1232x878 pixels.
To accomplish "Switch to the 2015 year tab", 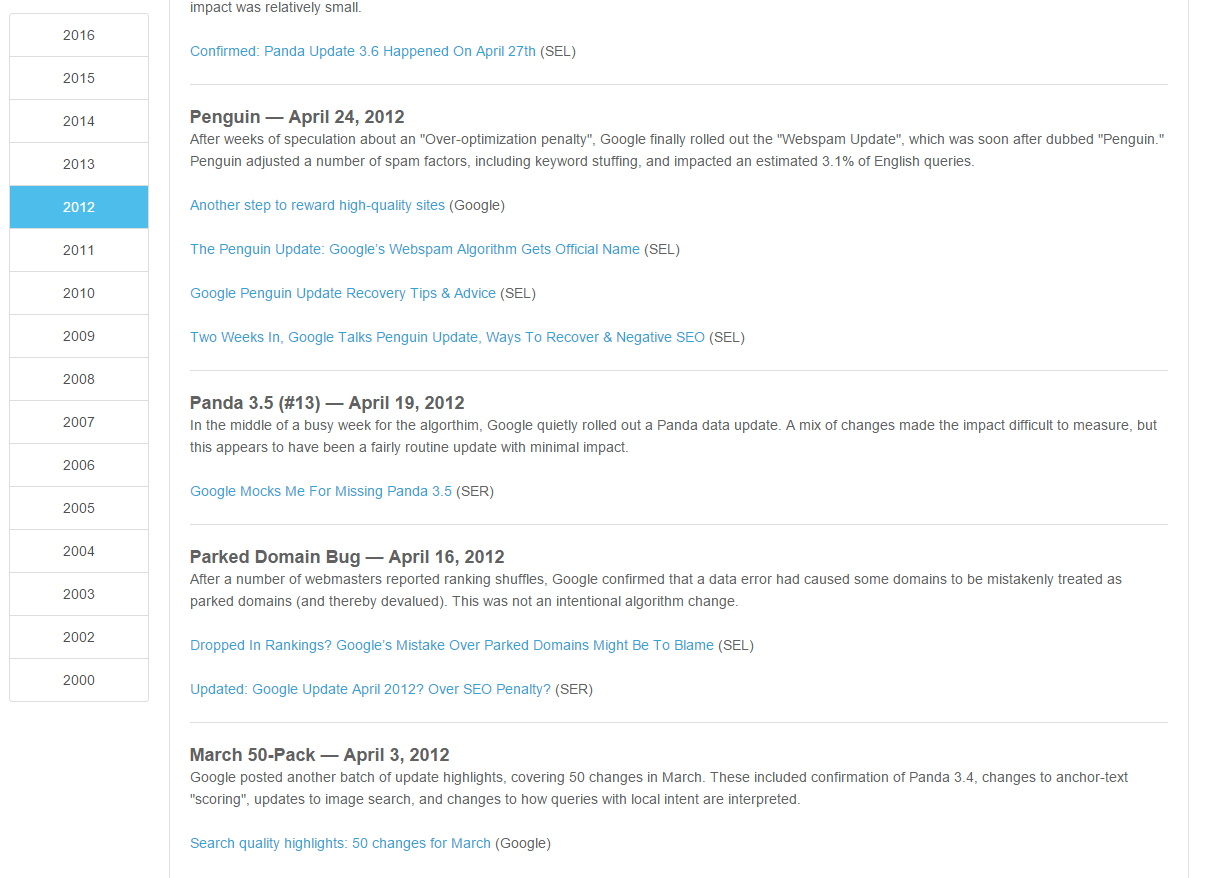I will pos(79,78).
